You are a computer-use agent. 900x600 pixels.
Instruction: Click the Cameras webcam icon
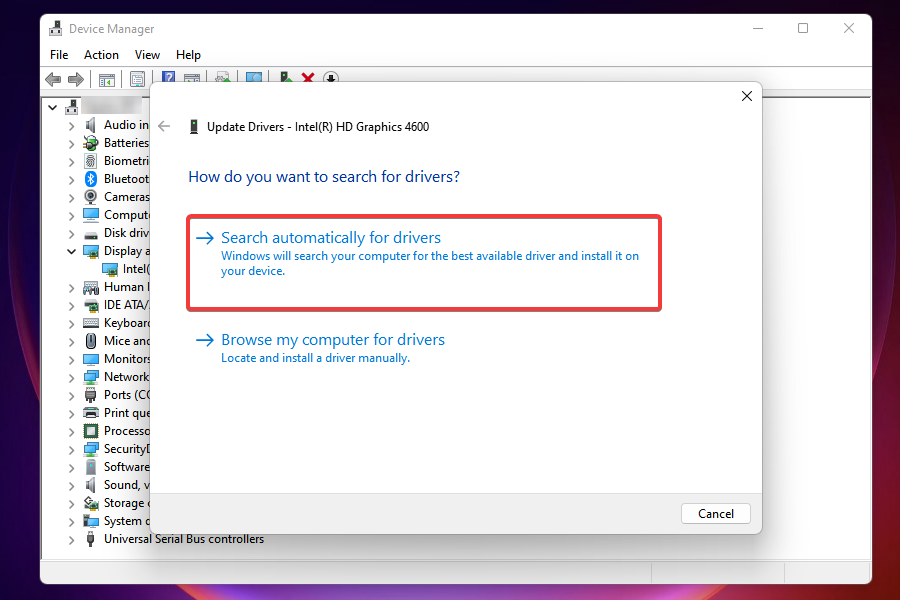pos(91,196)
